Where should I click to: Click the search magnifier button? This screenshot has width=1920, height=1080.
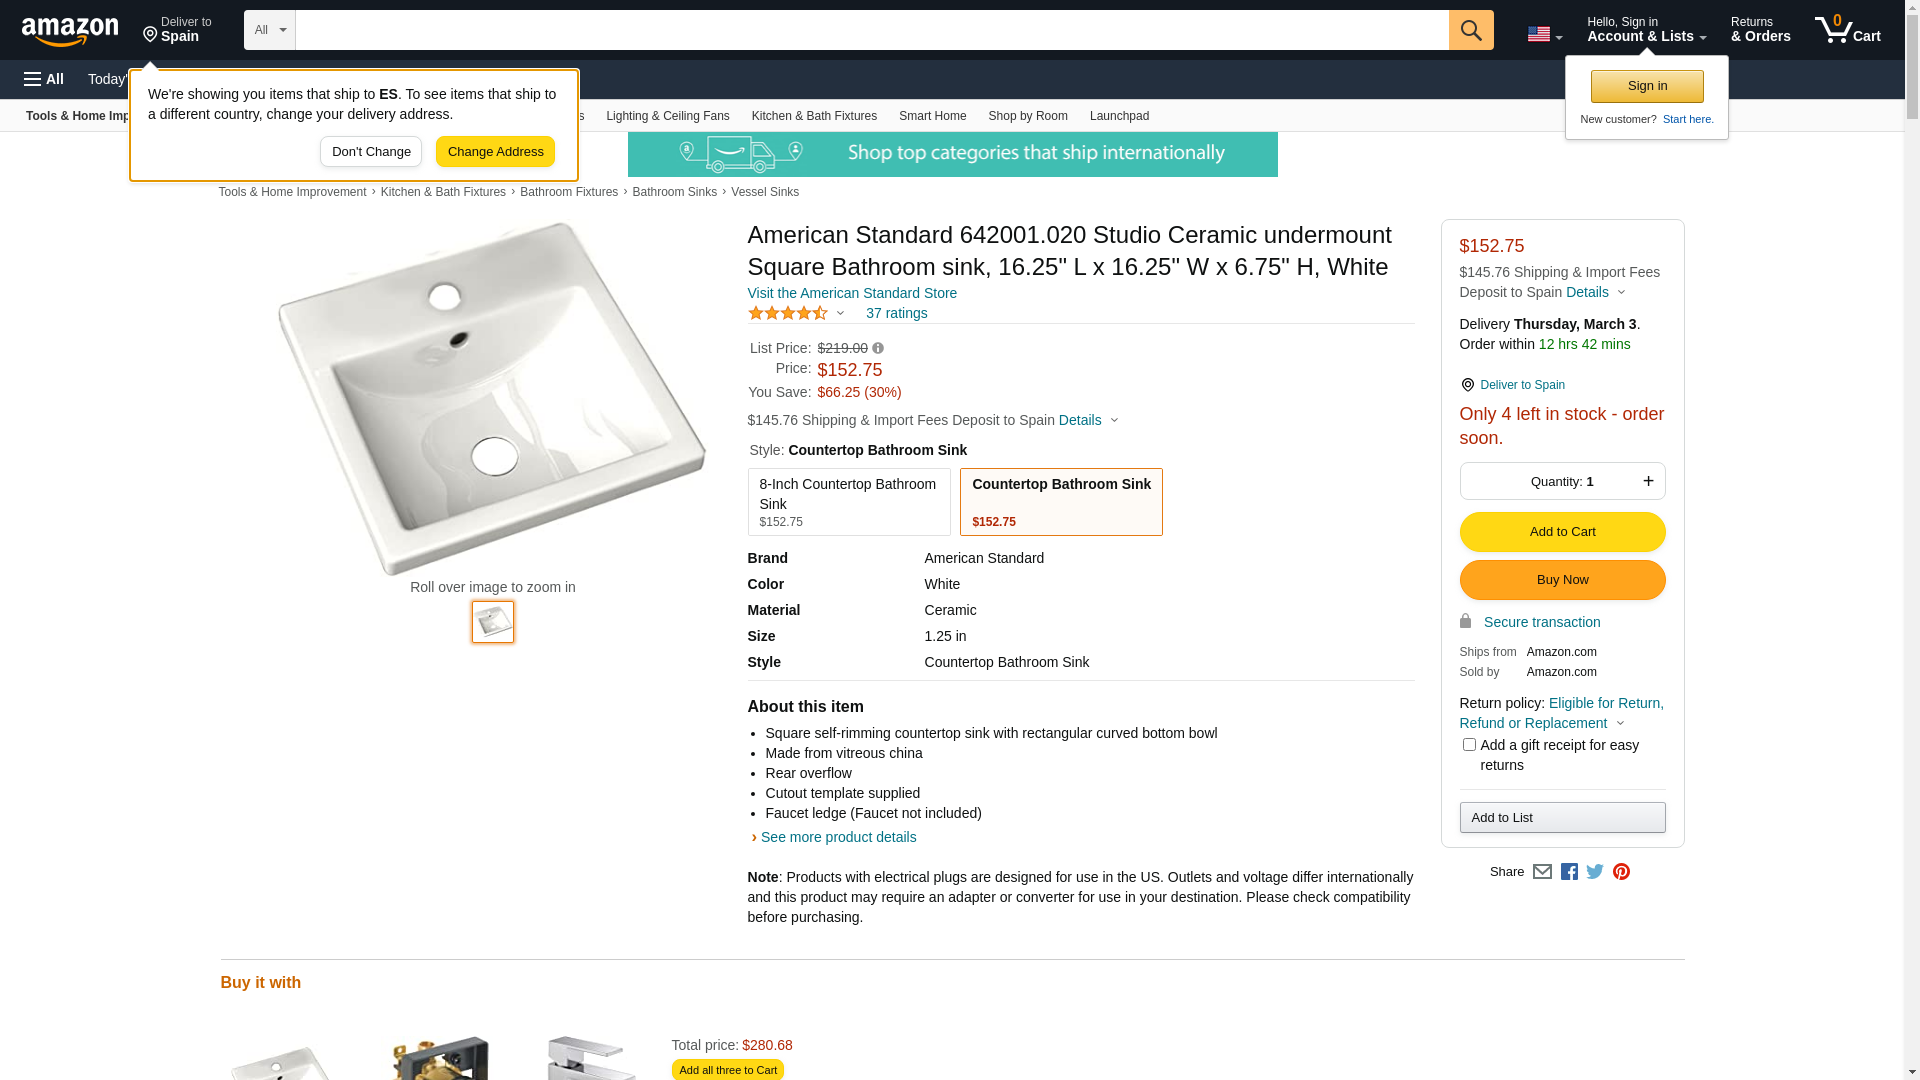pyautogui.click(x=1470, y=30)
